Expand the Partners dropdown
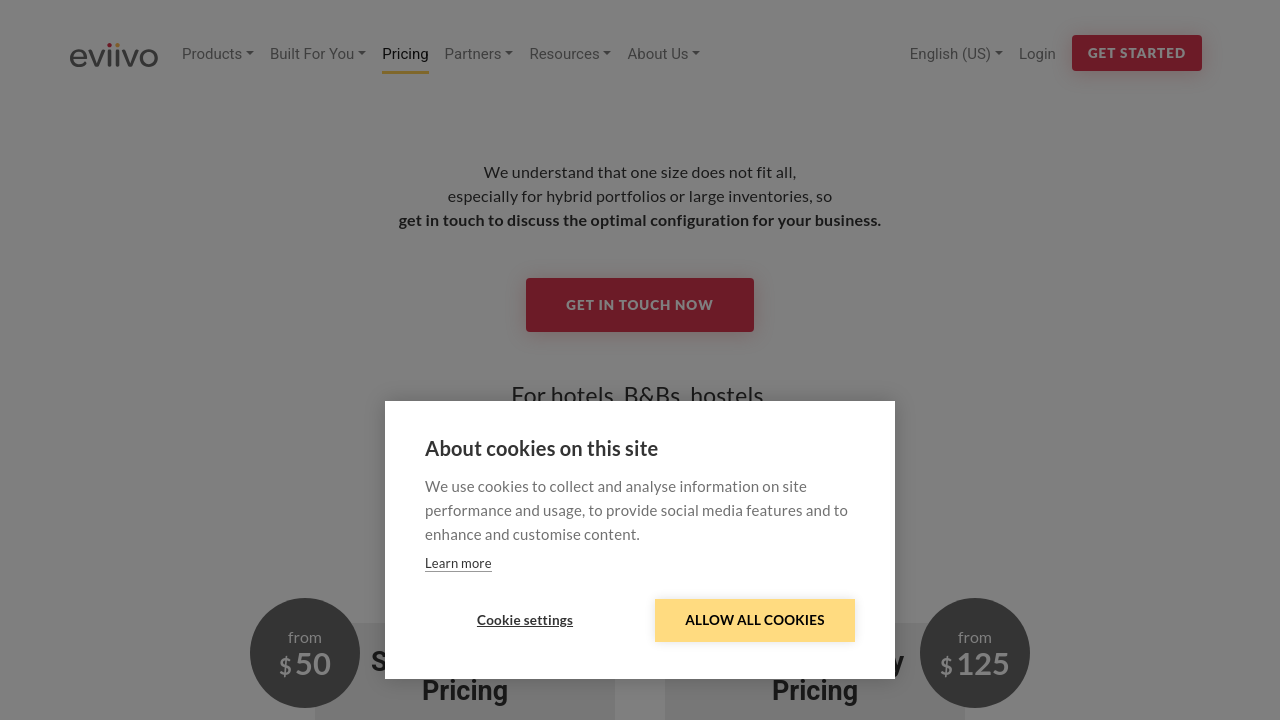The image size is (1280, 720). point(478,54)
